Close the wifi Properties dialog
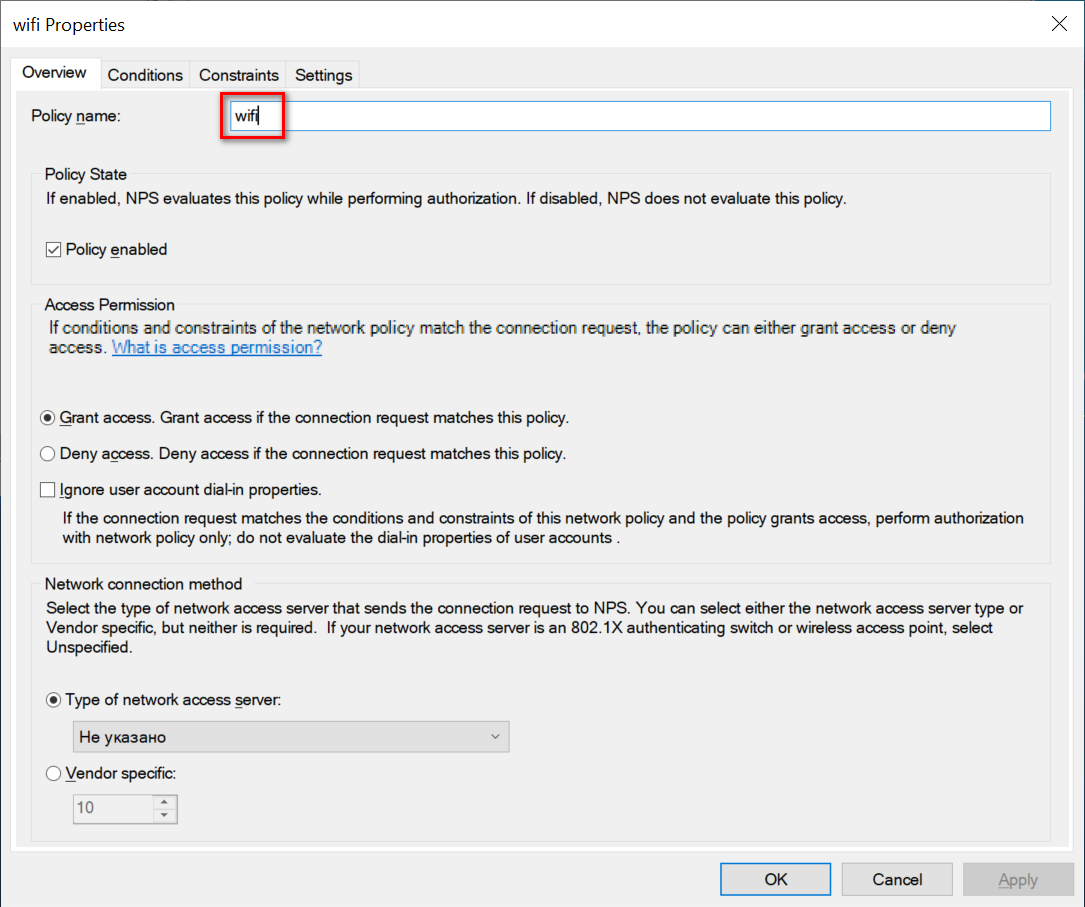The width and height of the screenshot is (1085, 907). click(x=1059, y=24)
